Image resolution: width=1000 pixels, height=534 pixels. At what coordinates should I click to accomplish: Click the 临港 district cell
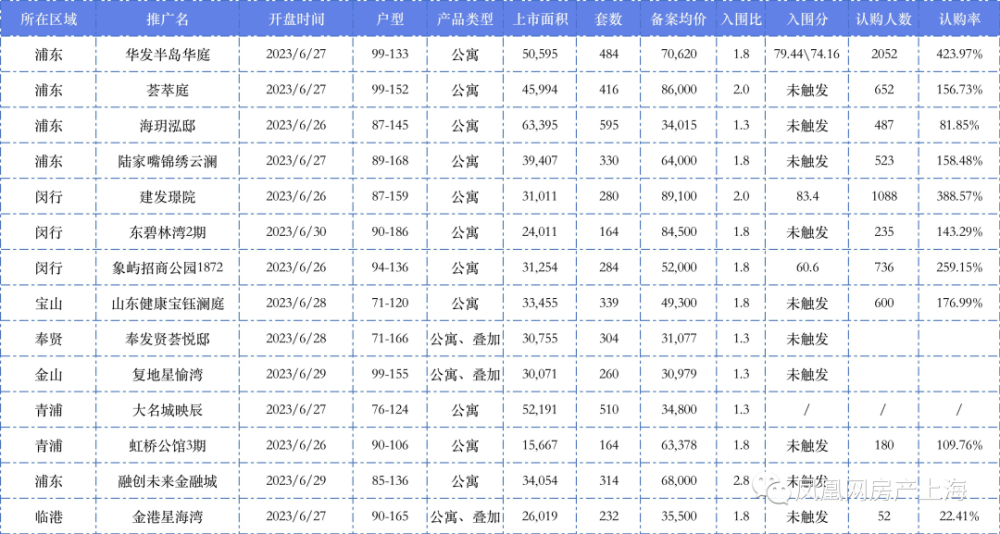(48, 516)
